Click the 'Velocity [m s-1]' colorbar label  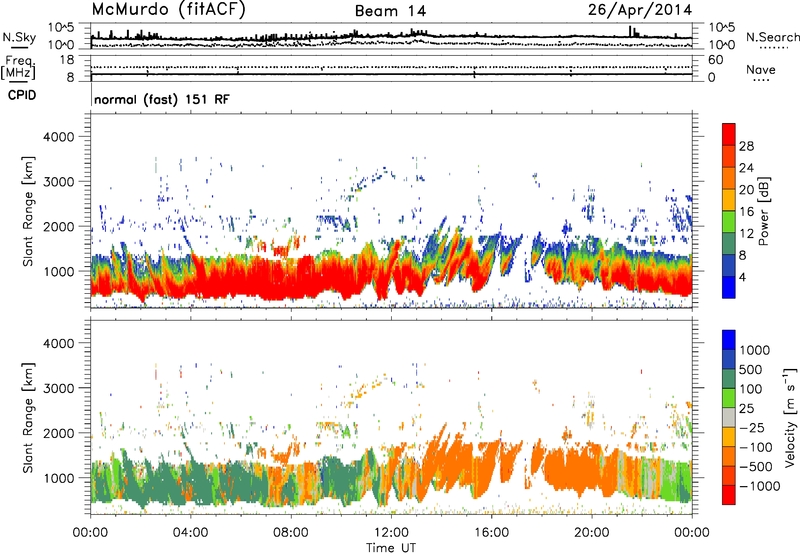click(790, 417)
